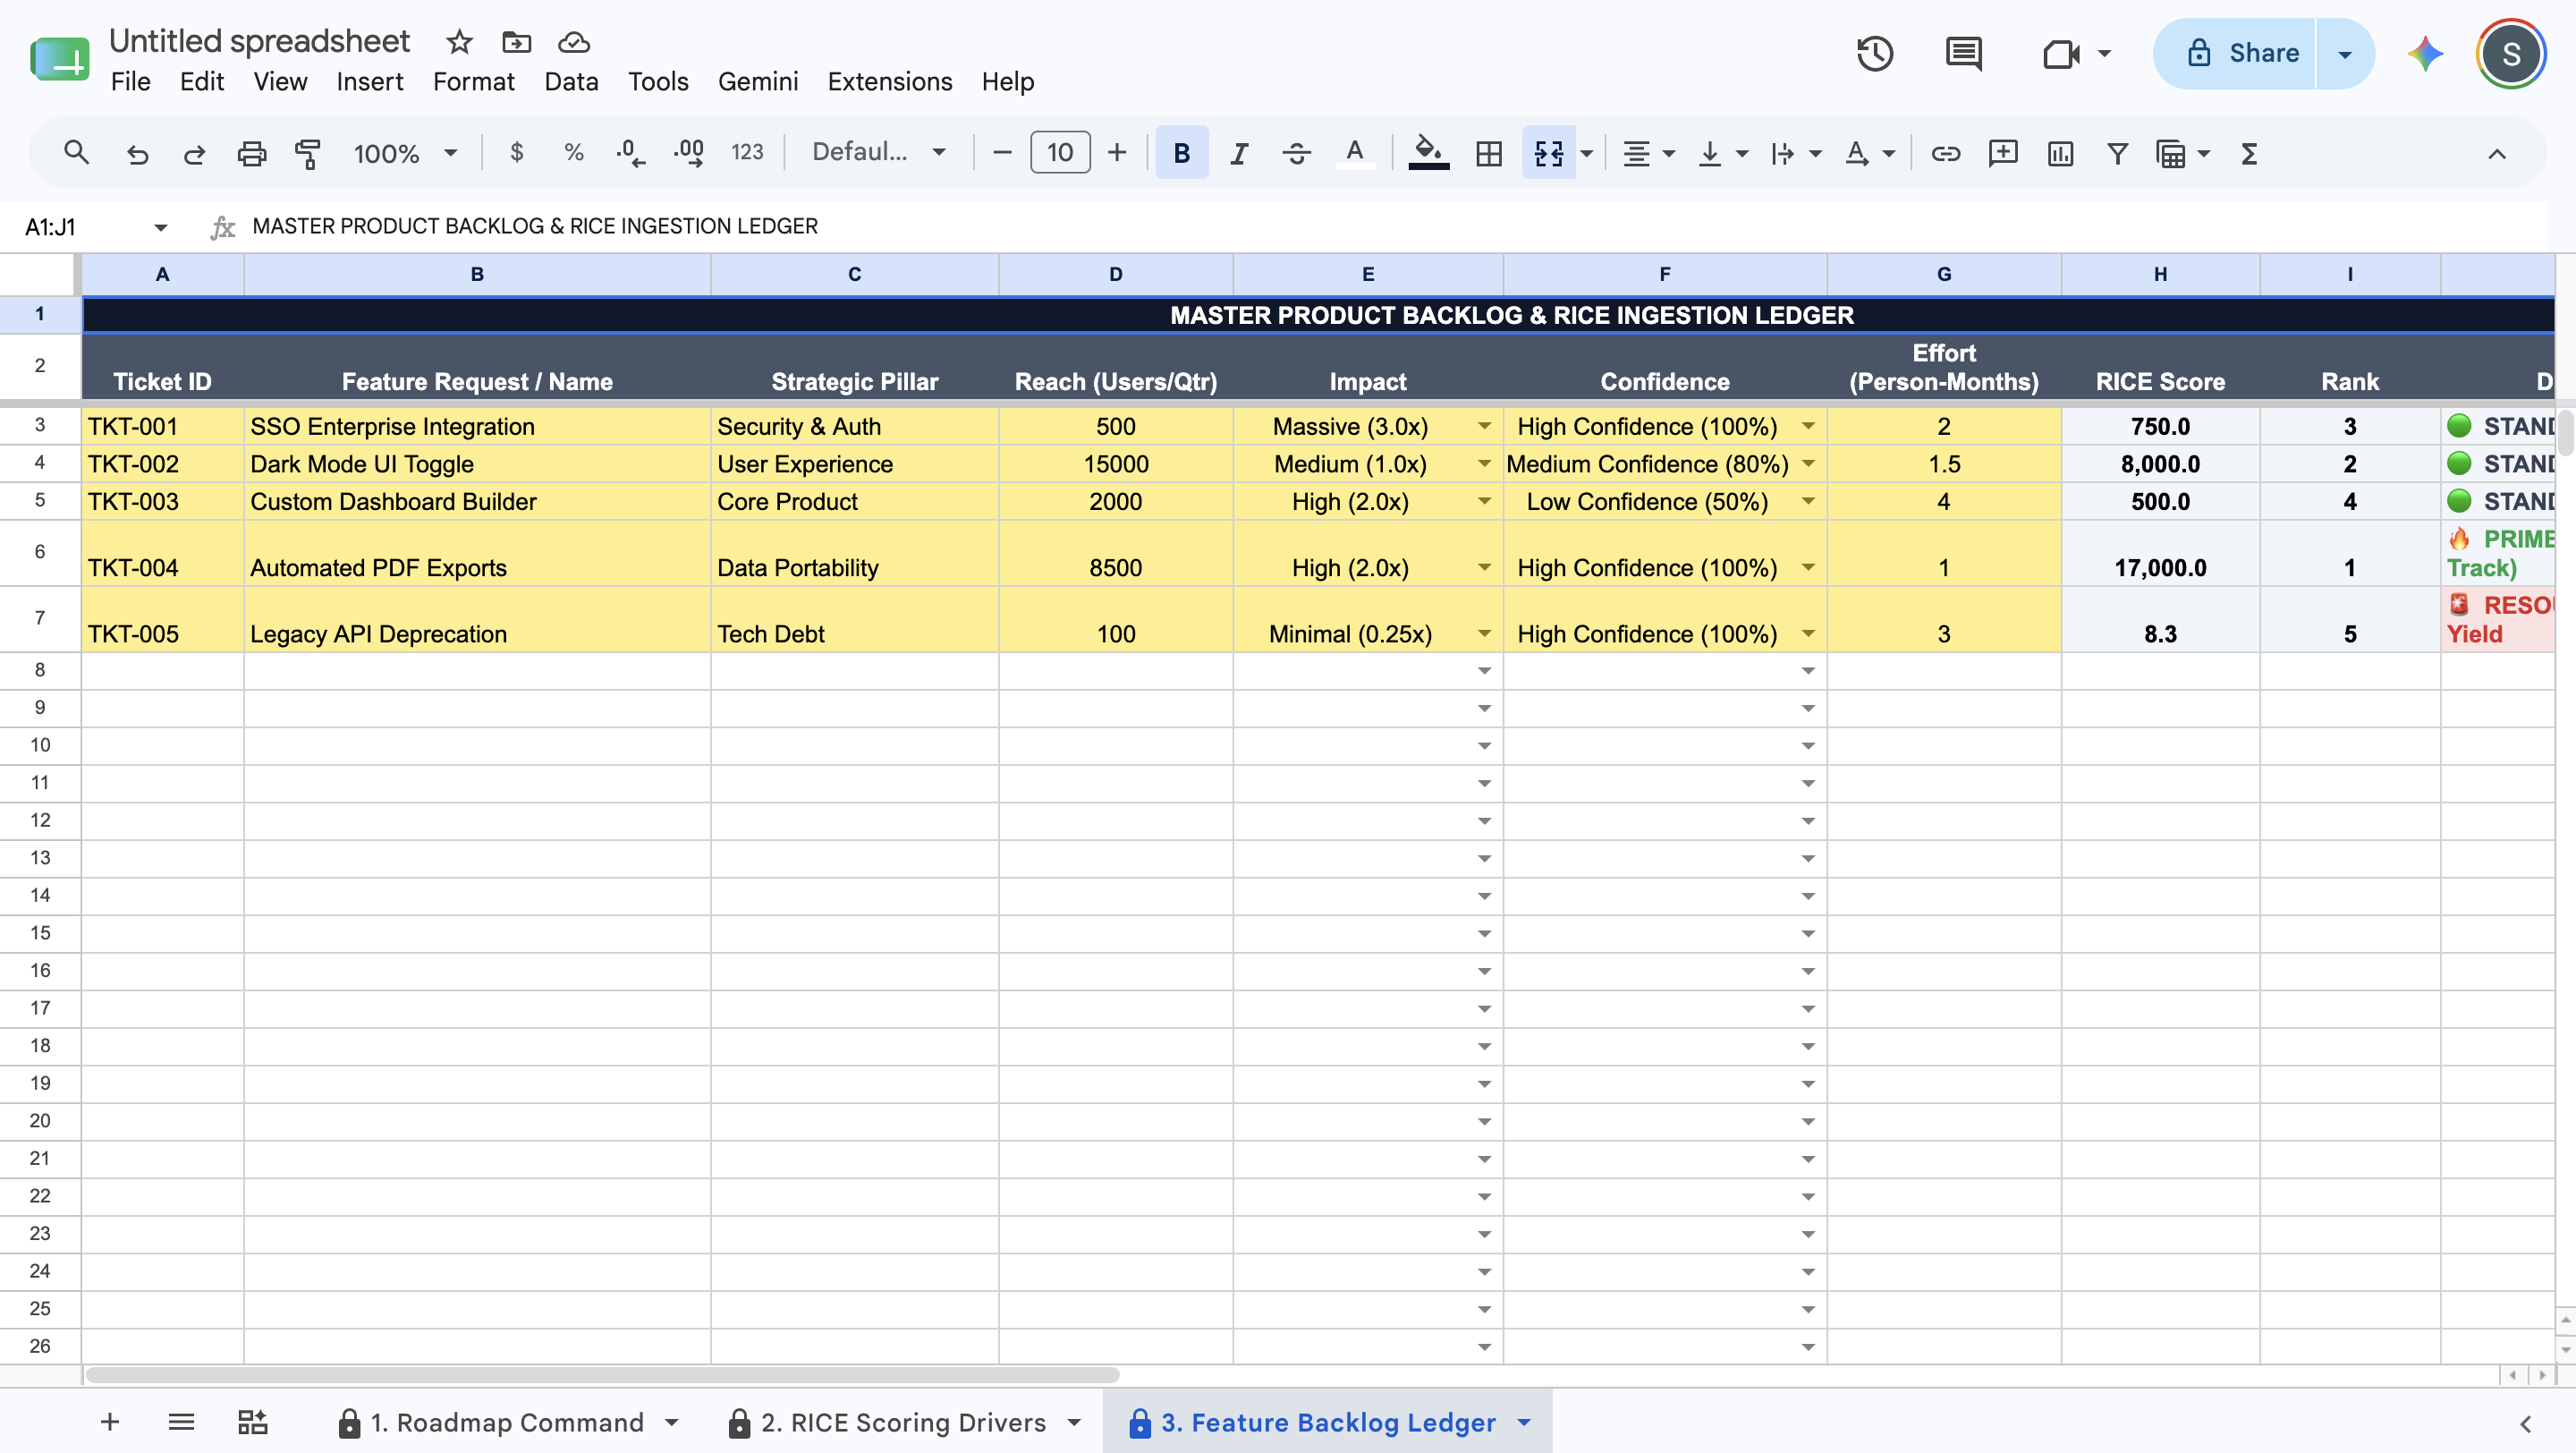Click the horizontal scrollbar
This screenshot has height=1453, width=2576.
[x=603, y=1375]
